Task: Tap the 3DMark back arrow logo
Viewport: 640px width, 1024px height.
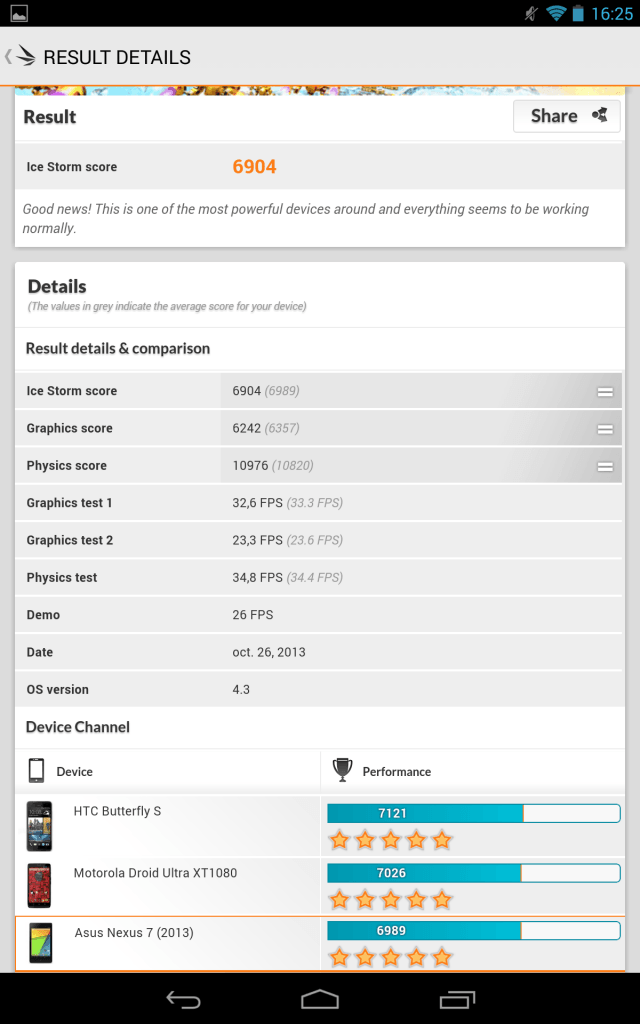Action: tap(20, 56)
